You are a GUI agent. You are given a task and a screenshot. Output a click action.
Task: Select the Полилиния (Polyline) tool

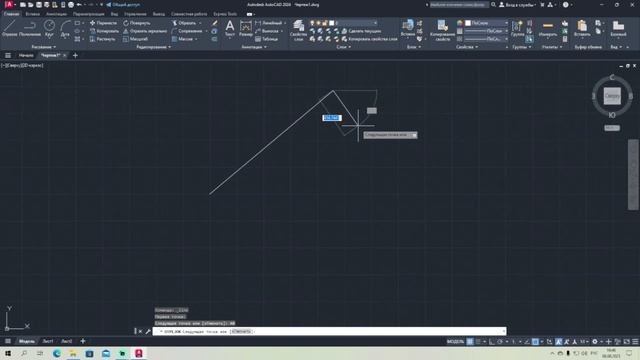[30, 29]
